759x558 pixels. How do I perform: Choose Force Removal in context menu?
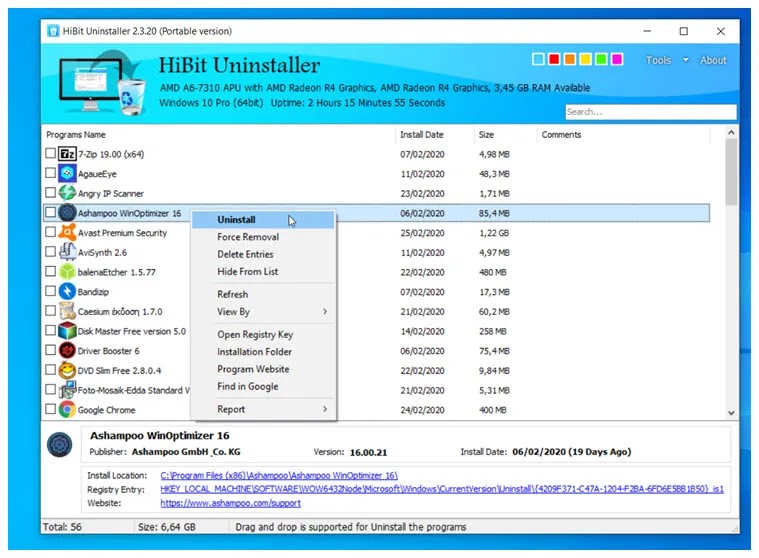[263, 237]
